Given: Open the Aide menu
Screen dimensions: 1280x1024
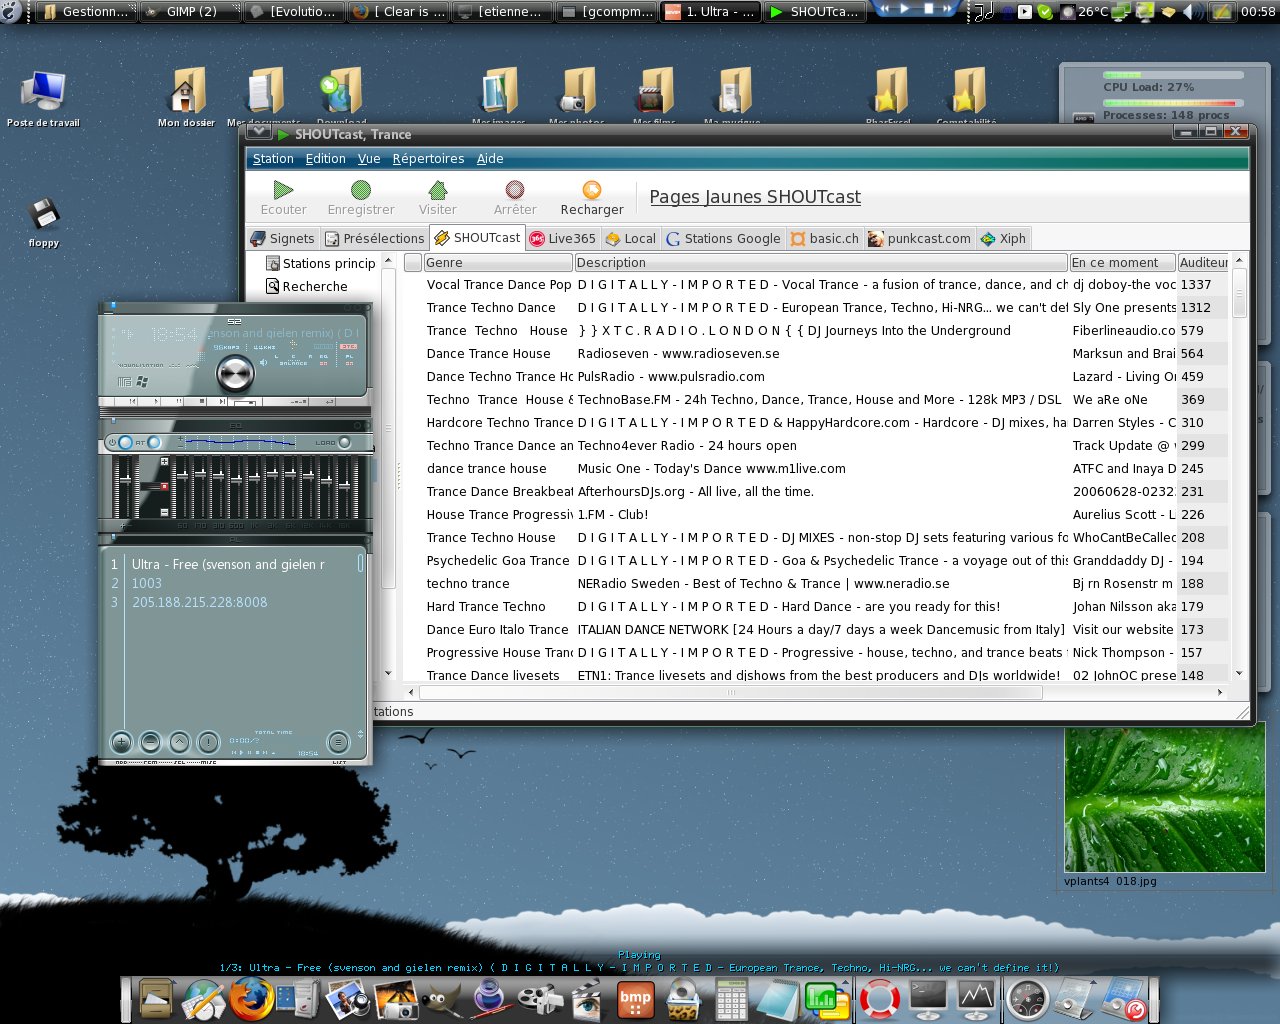Looking at the screenshot, I should [490, 159].
